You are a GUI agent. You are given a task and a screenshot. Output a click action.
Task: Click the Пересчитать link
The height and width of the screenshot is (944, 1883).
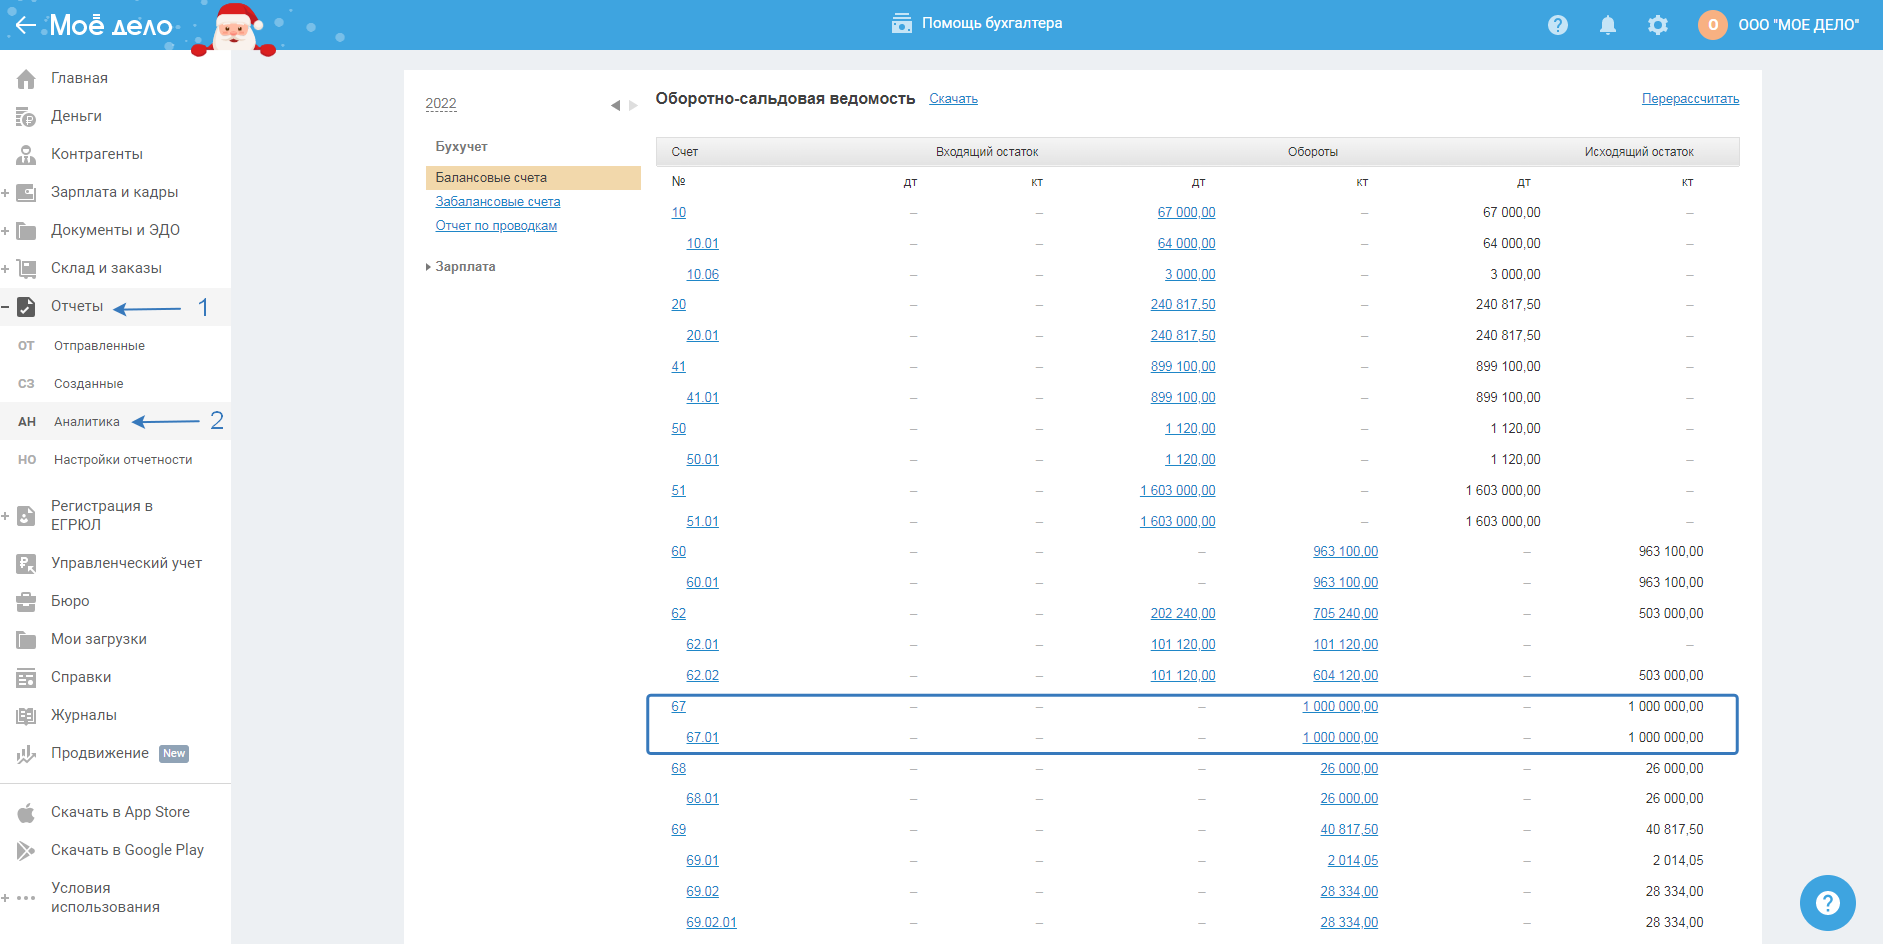(x=1690, y=99)
